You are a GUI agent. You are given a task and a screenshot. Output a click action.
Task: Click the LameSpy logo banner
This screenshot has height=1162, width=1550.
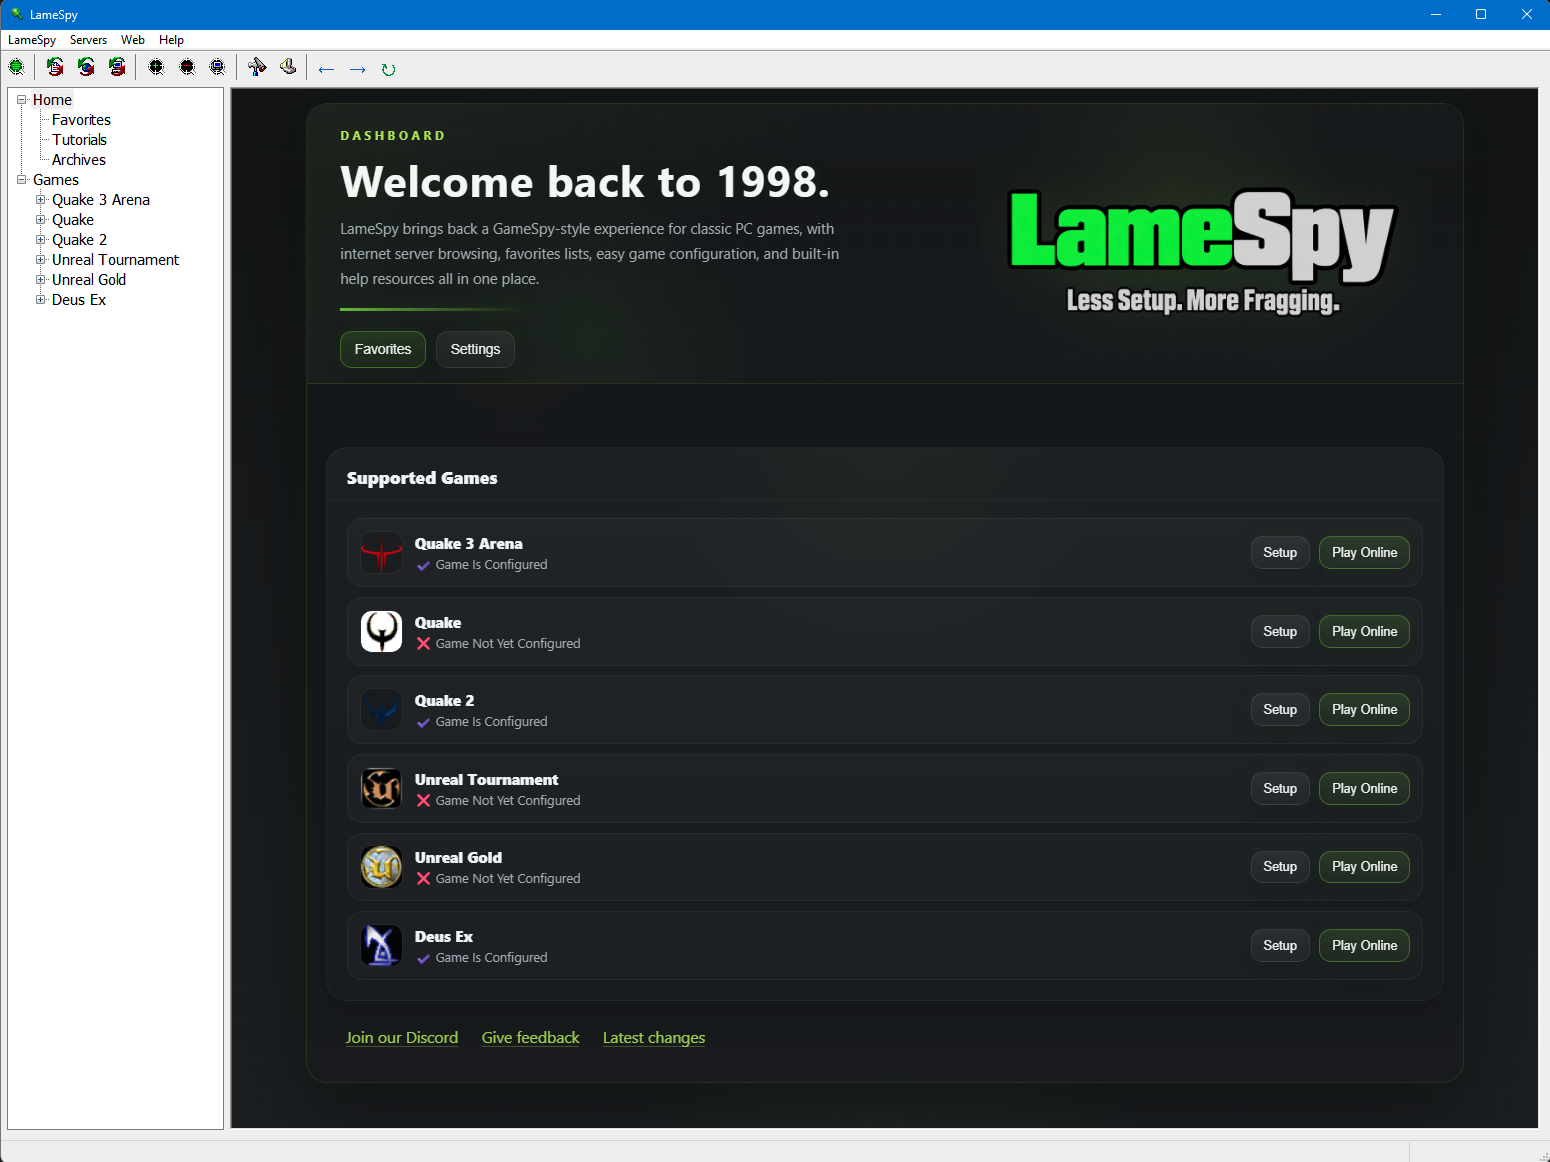(x=1201, y=250)
